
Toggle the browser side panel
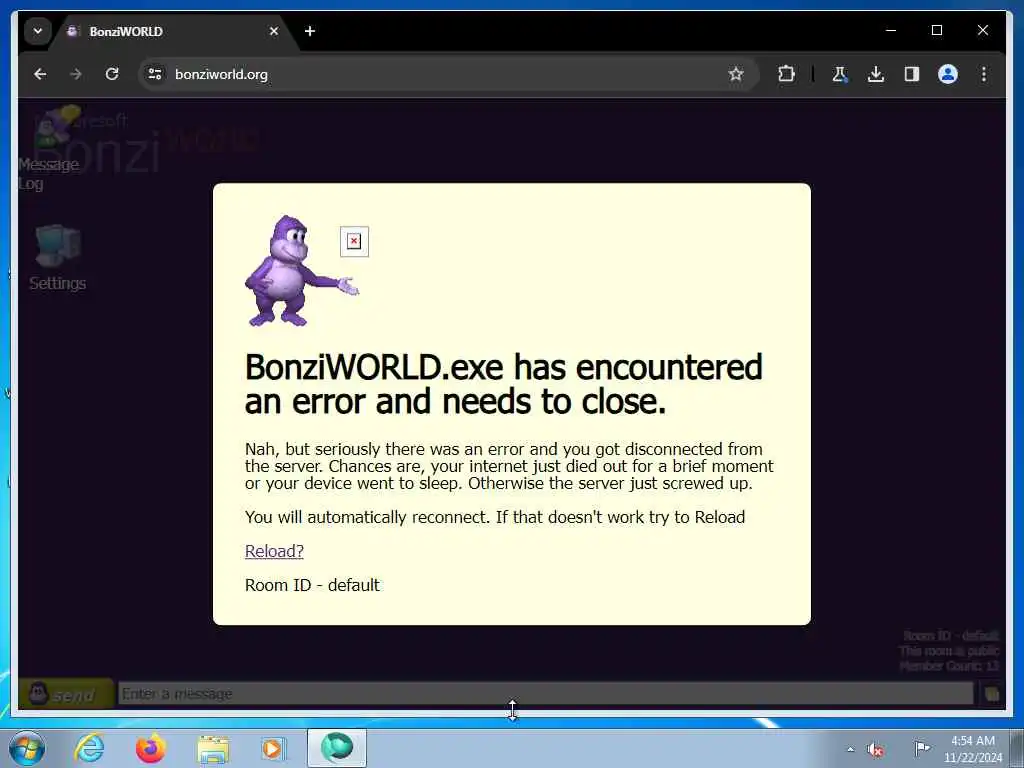tap(912, 74)
